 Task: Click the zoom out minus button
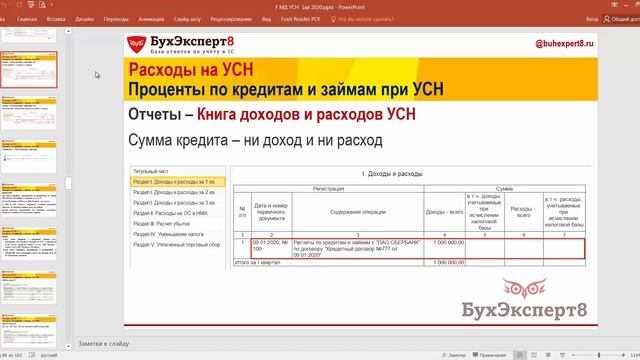click(x=573, y=355)
